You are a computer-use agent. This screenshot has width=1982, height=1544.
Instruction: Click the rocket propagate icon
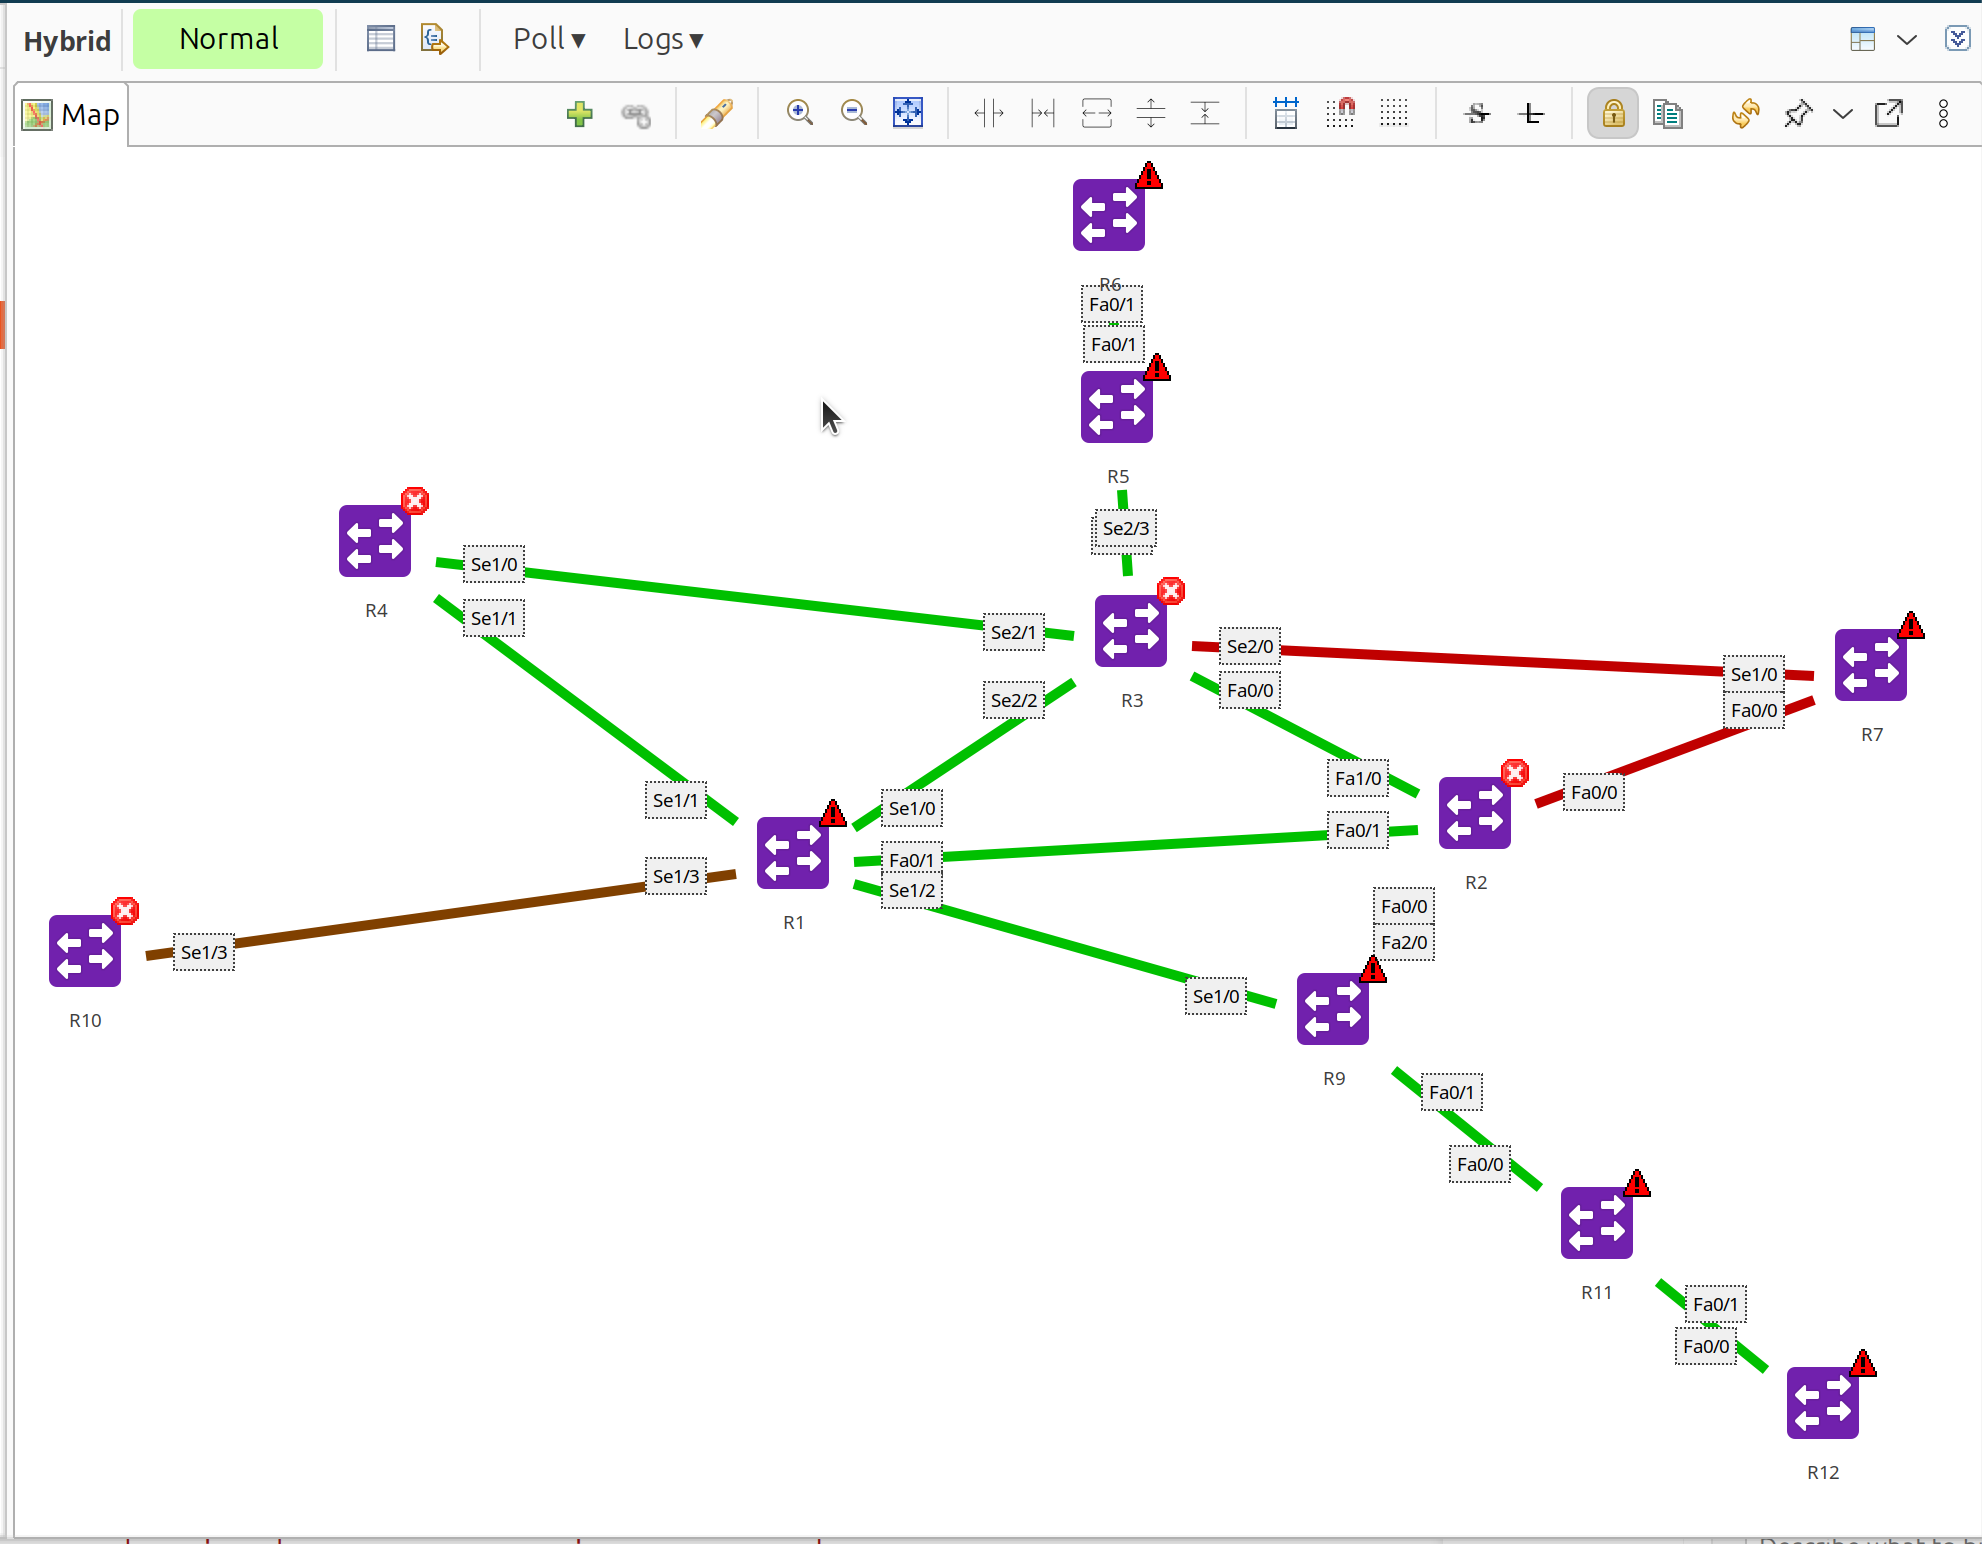(x=717, y=114)
